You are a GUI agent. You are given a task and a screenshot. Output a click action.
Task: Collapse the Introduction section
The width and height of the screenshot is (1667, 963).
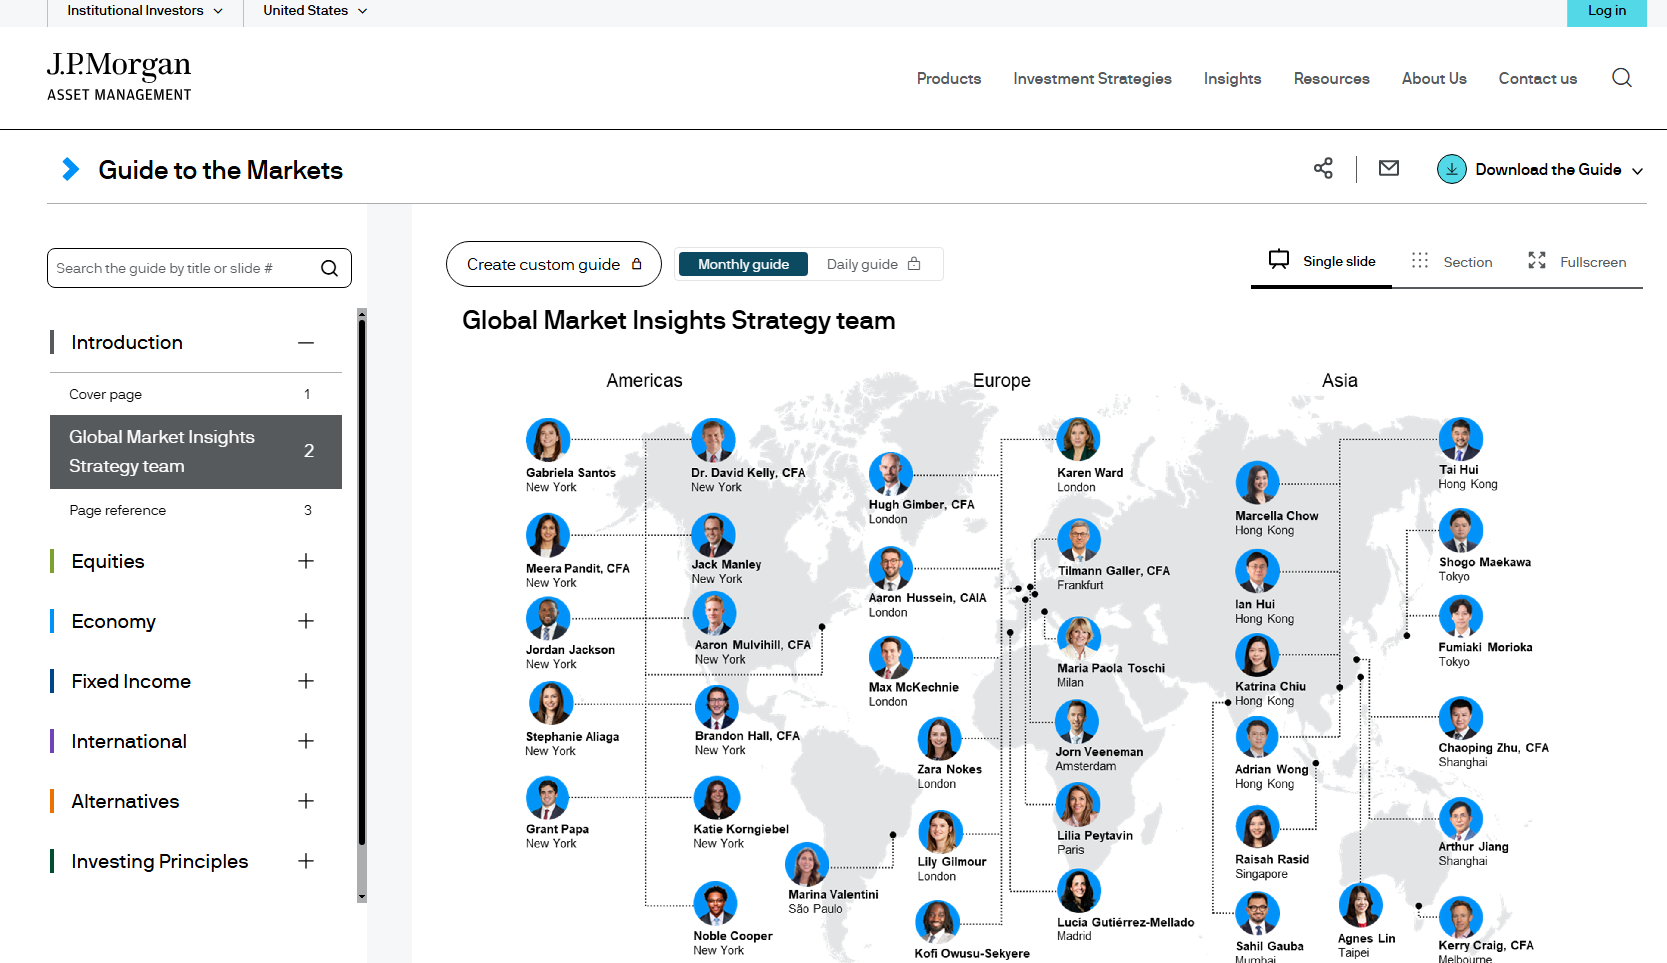(x=306, y=342)
